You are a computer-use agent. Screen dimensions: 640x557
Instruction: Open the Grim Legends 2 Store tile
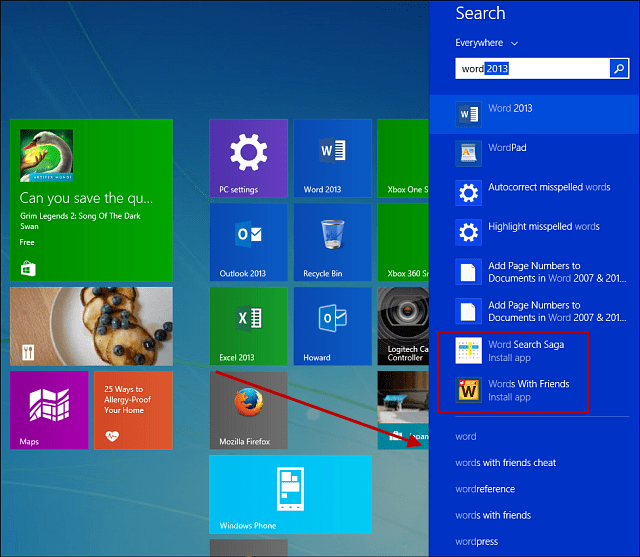tap(91, 200)
